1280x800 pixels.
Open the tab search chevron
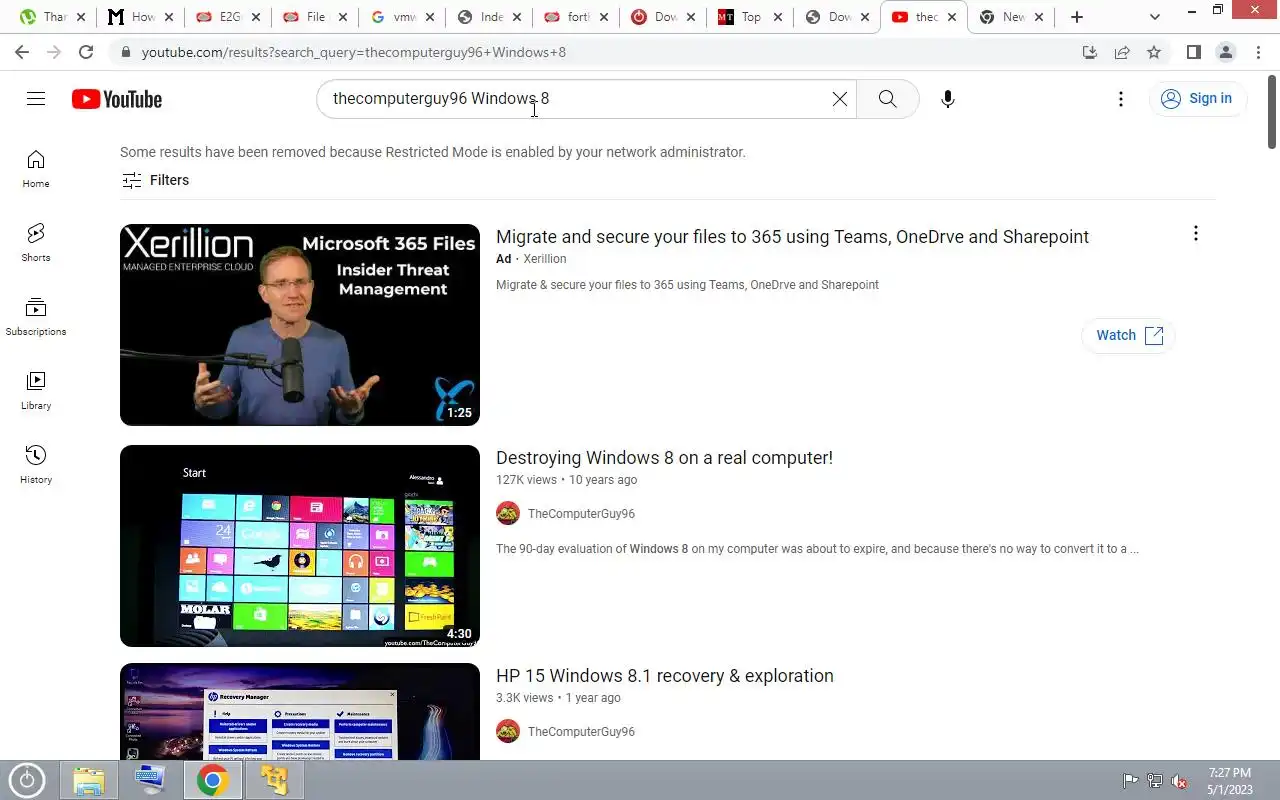[x=1155, y=17]
